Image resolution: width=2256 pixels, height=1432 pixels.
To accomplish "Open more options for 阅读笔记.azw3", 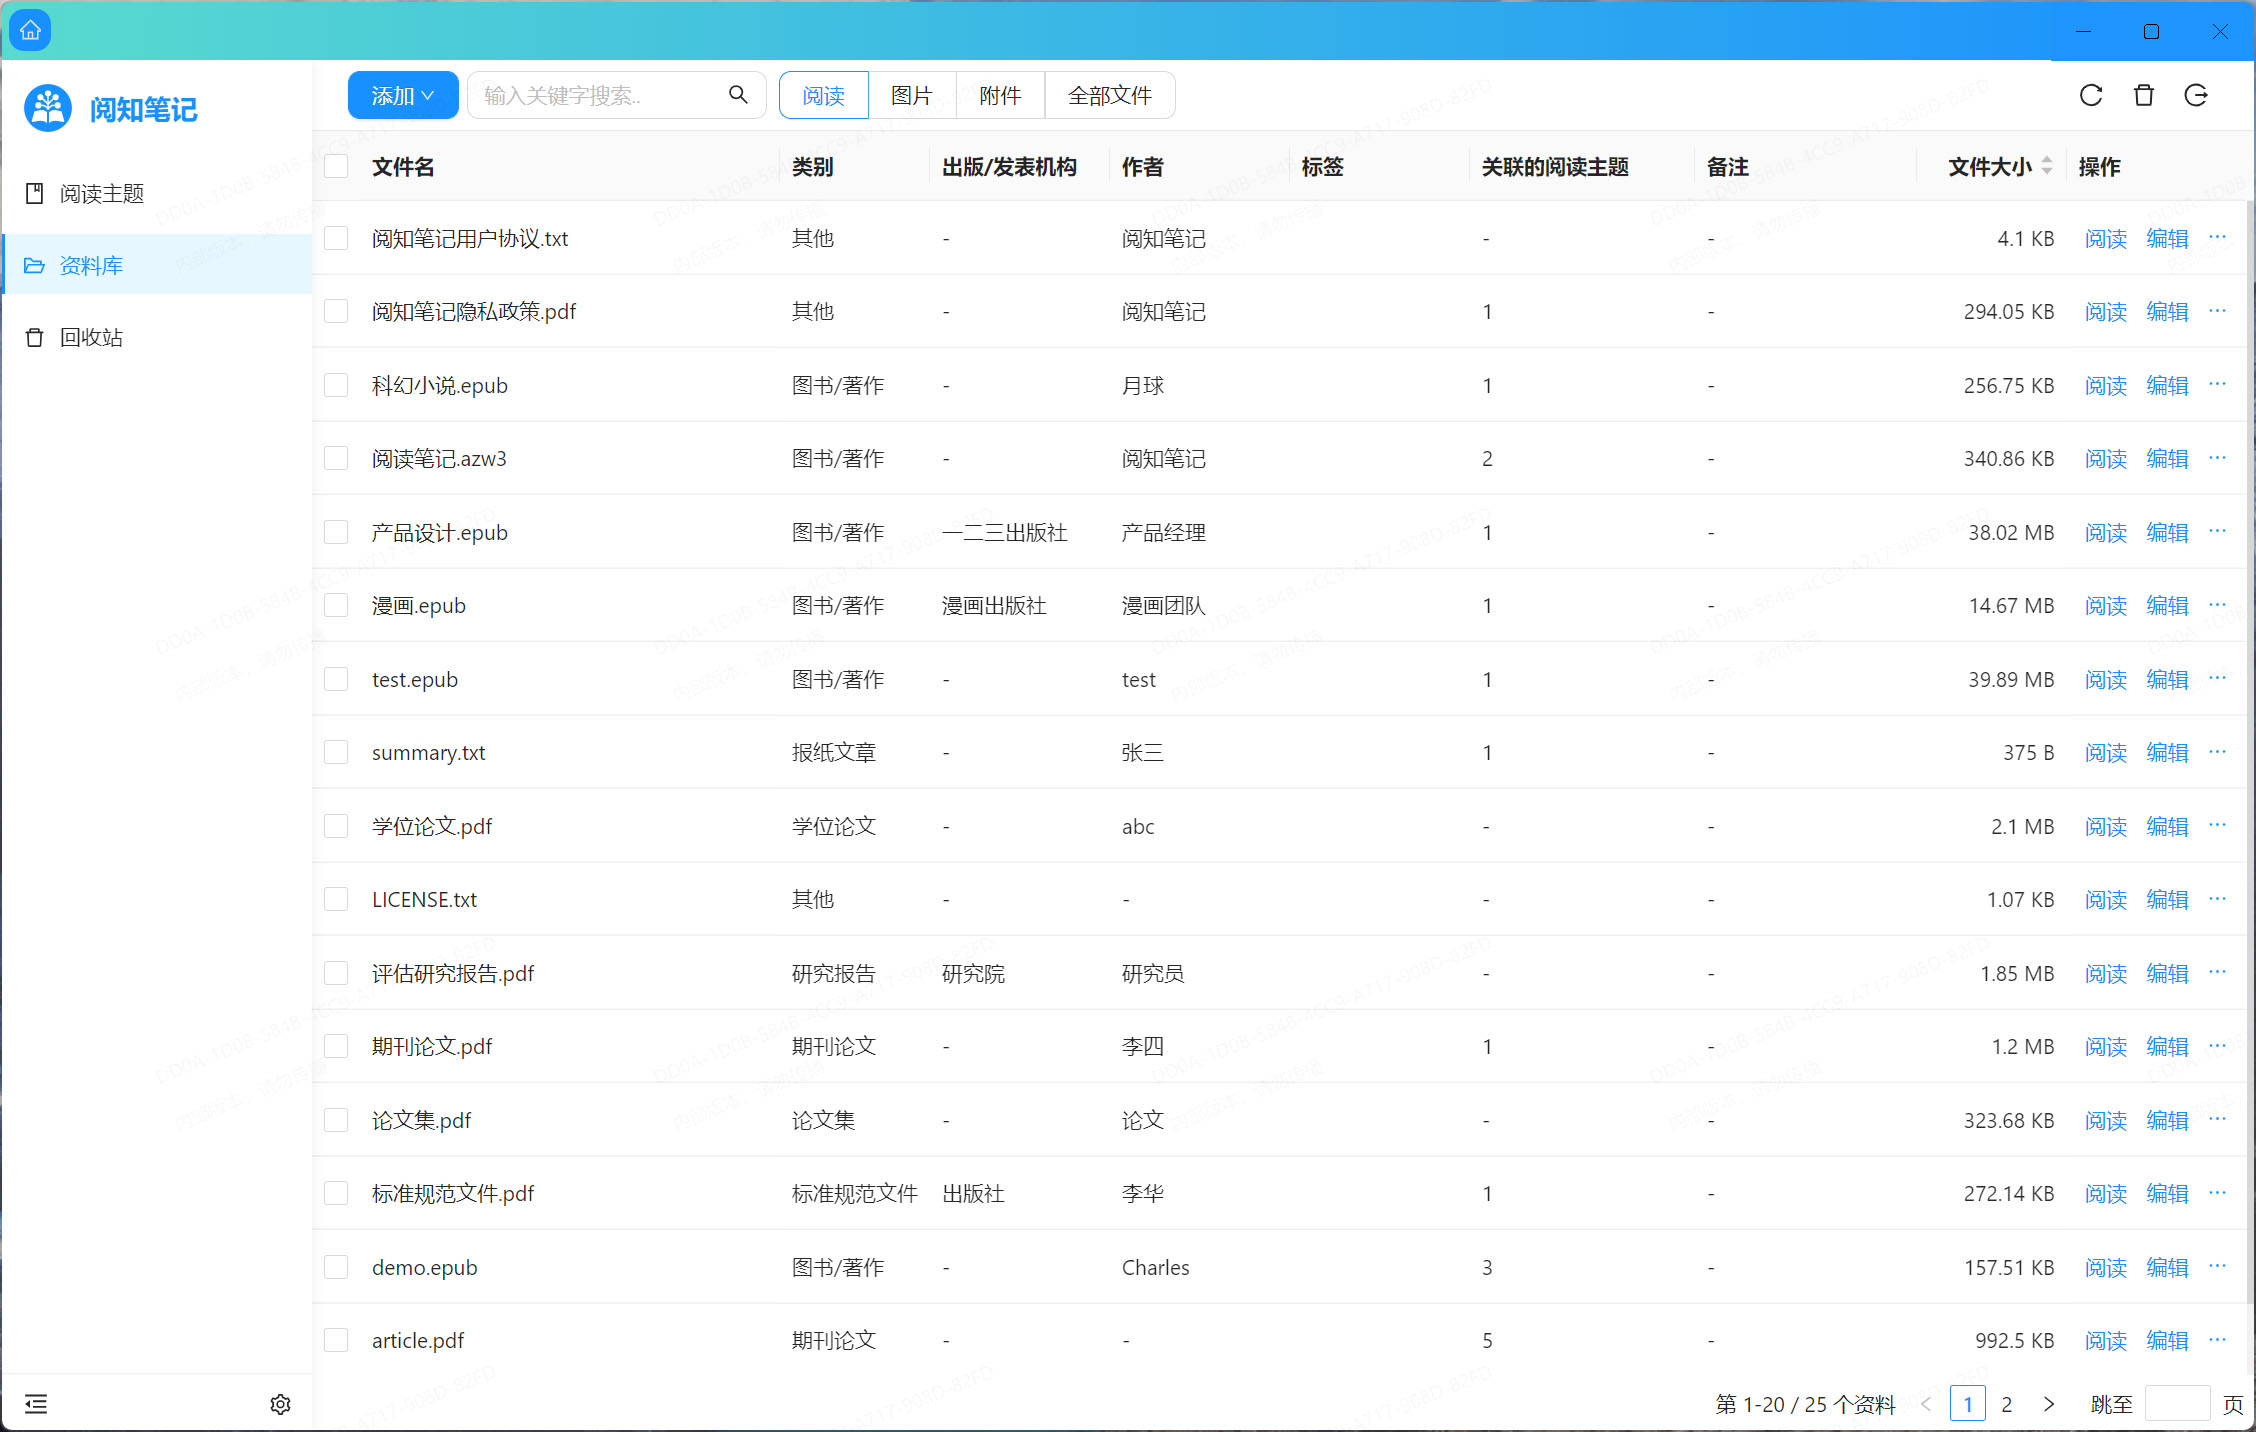I will click(2217, 458).
